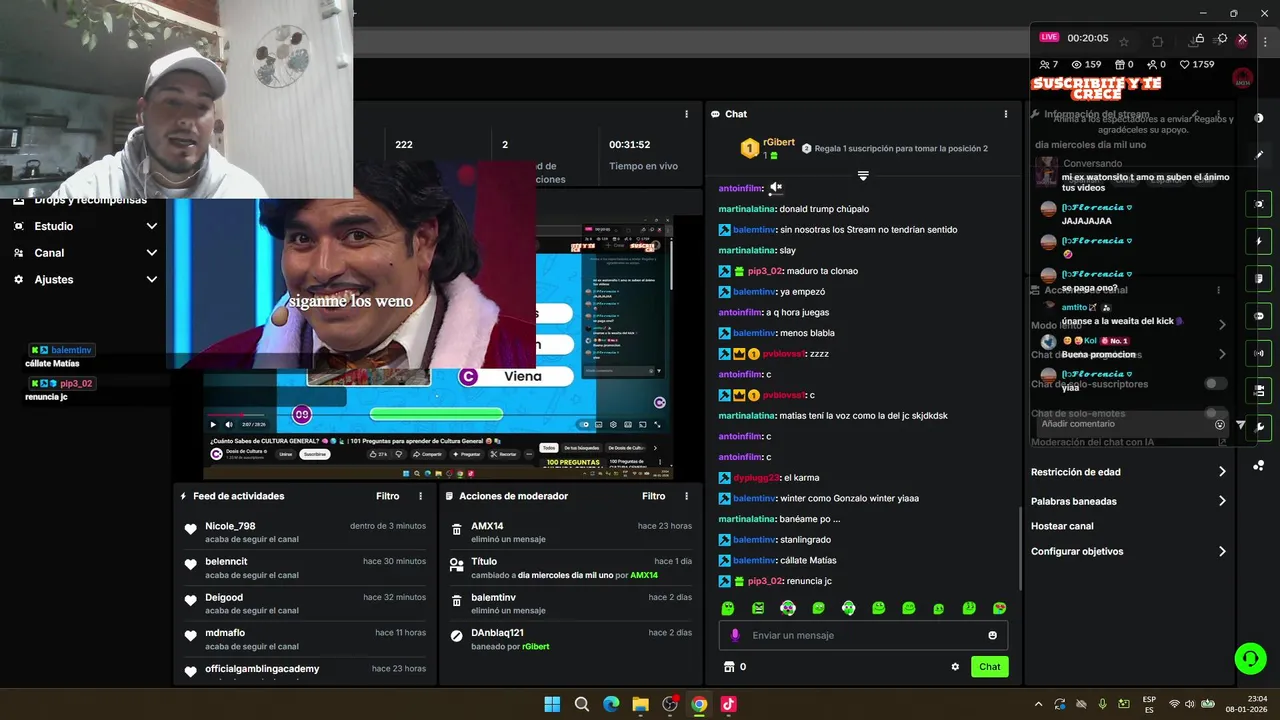Screen dimensions: 1280x720
Task: Open the stream stats panel three-dot menu
Action: click(x=686, y=114)
